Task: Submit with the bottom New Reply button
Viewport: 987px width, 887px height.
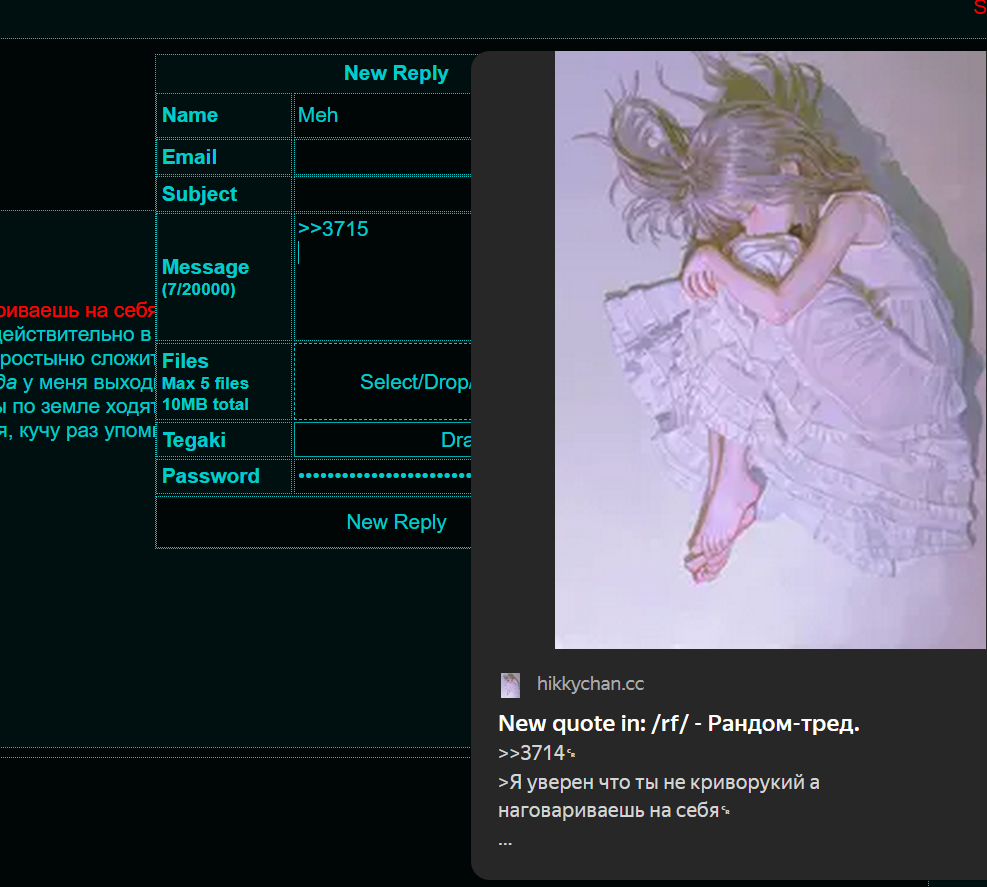Action: [x=396, y=522]
